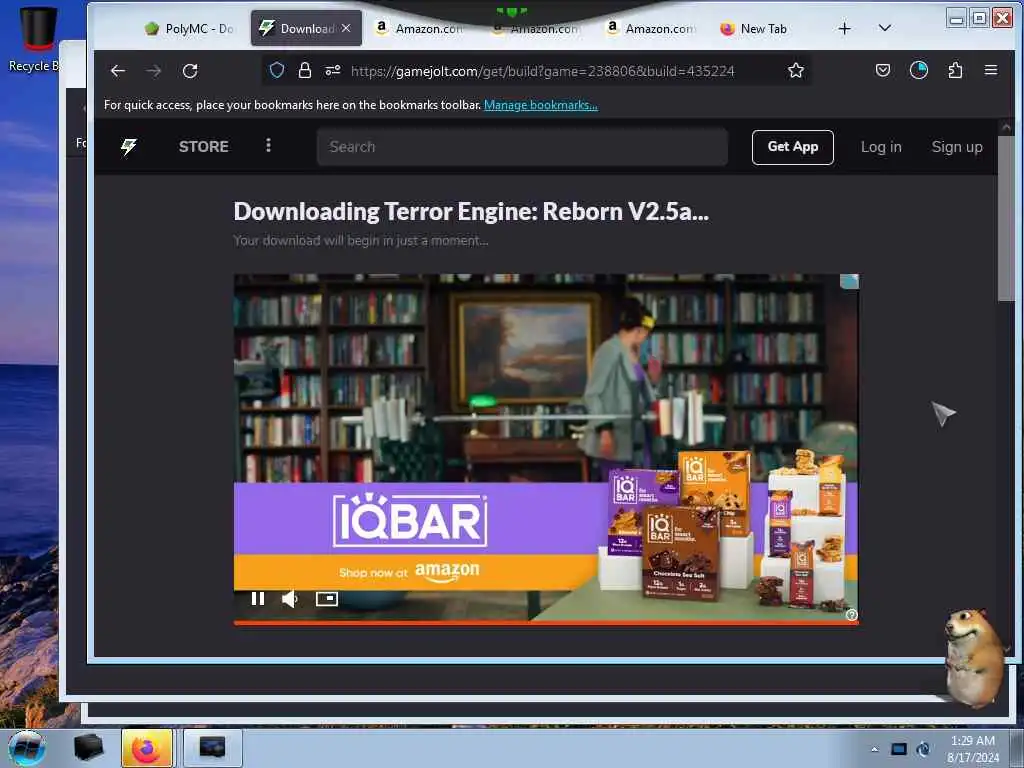
Task: Open a new tab with the plus button
Action: pos(844,29)
